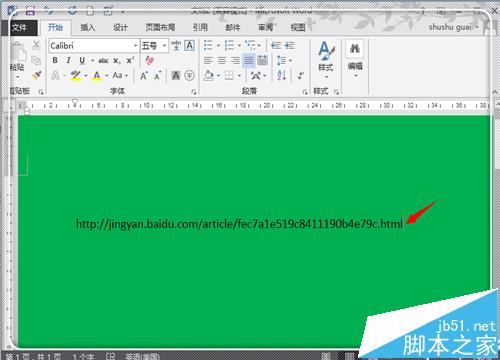This screenshot has width=500, height=360.
Task: Toggle the highlighted justify alignment button
Action: tap(249, 61)
